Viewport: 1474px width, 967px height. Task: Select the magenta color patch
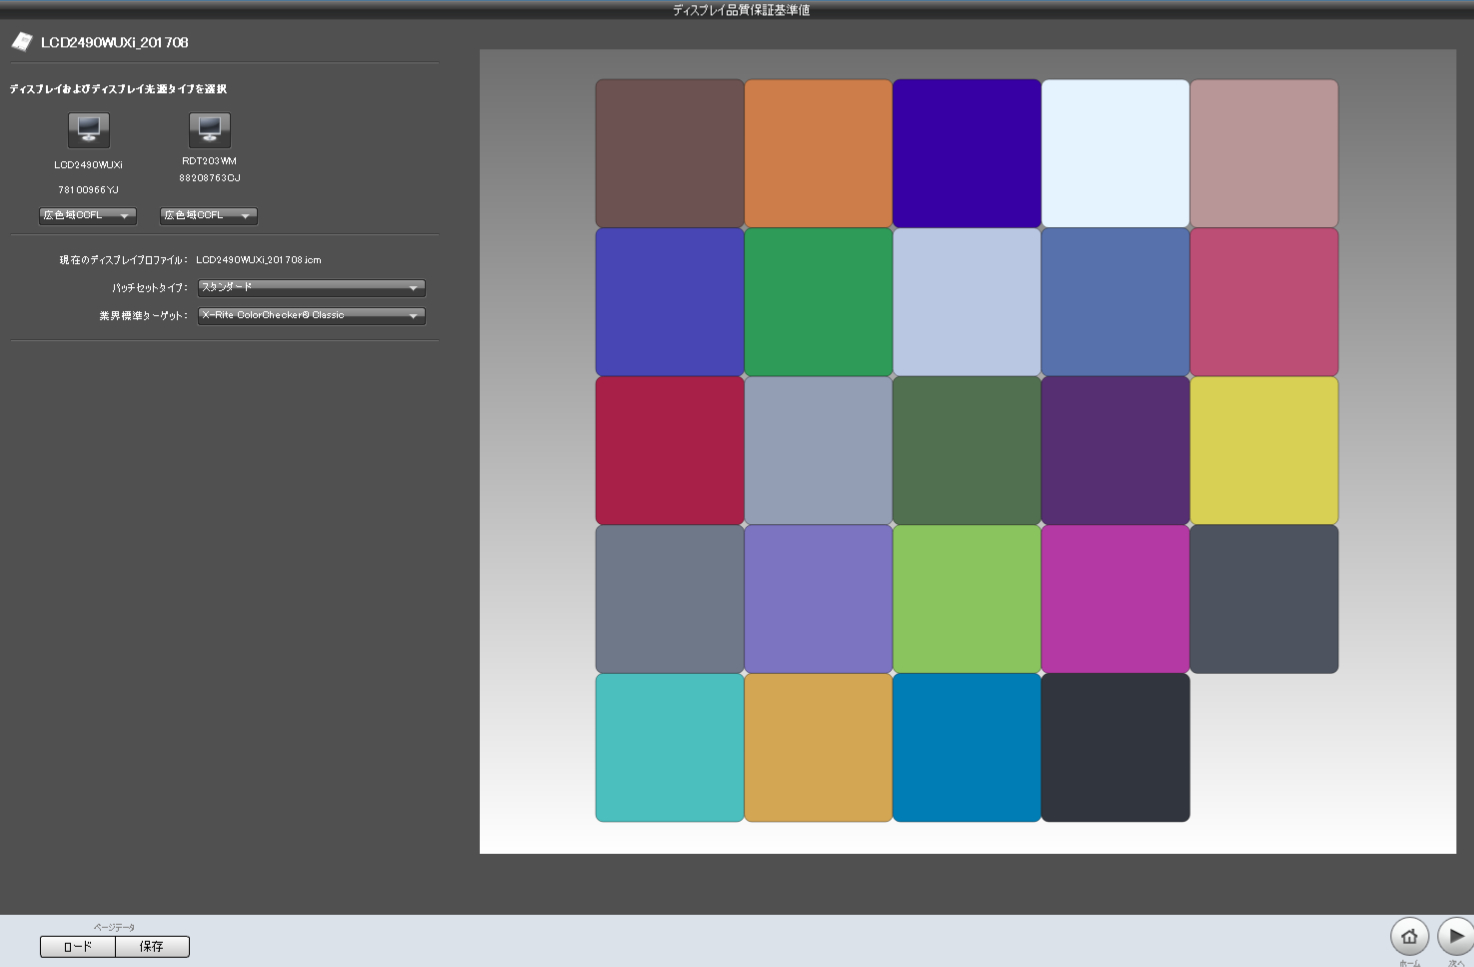tap(1115, 599)
